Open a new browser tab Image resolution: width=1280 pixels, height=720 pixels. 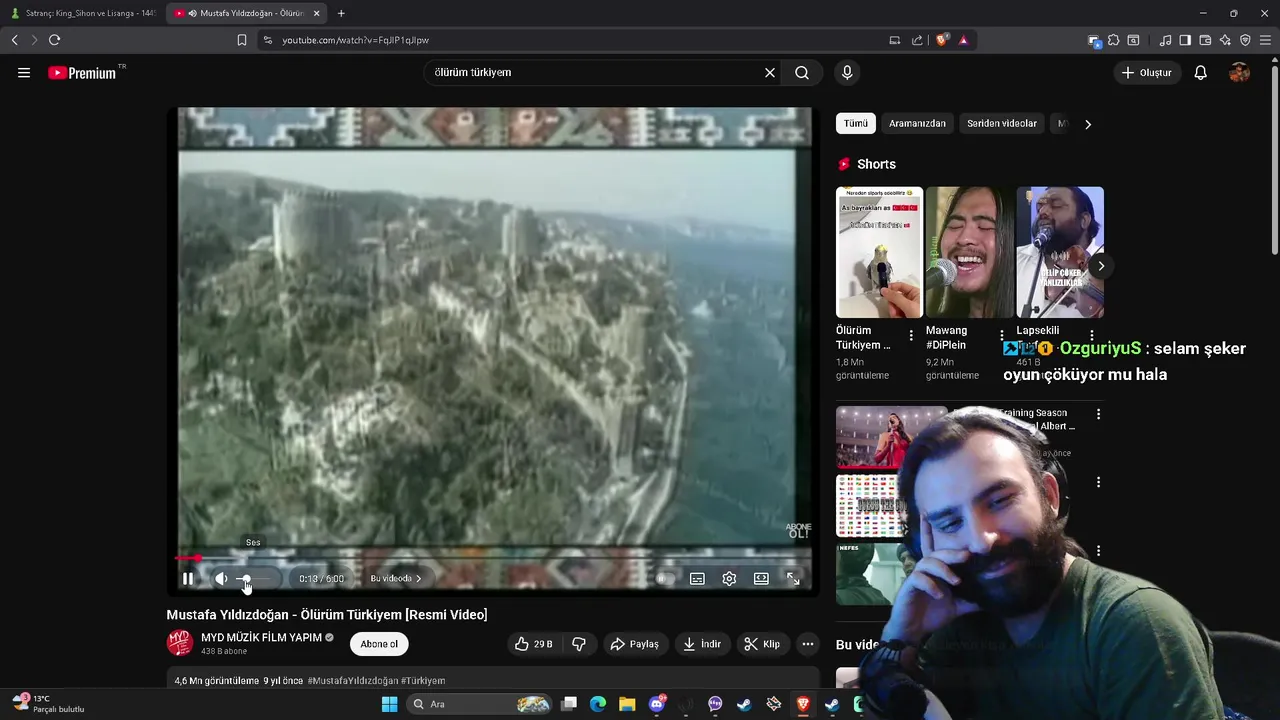click(x=341, y=13)
